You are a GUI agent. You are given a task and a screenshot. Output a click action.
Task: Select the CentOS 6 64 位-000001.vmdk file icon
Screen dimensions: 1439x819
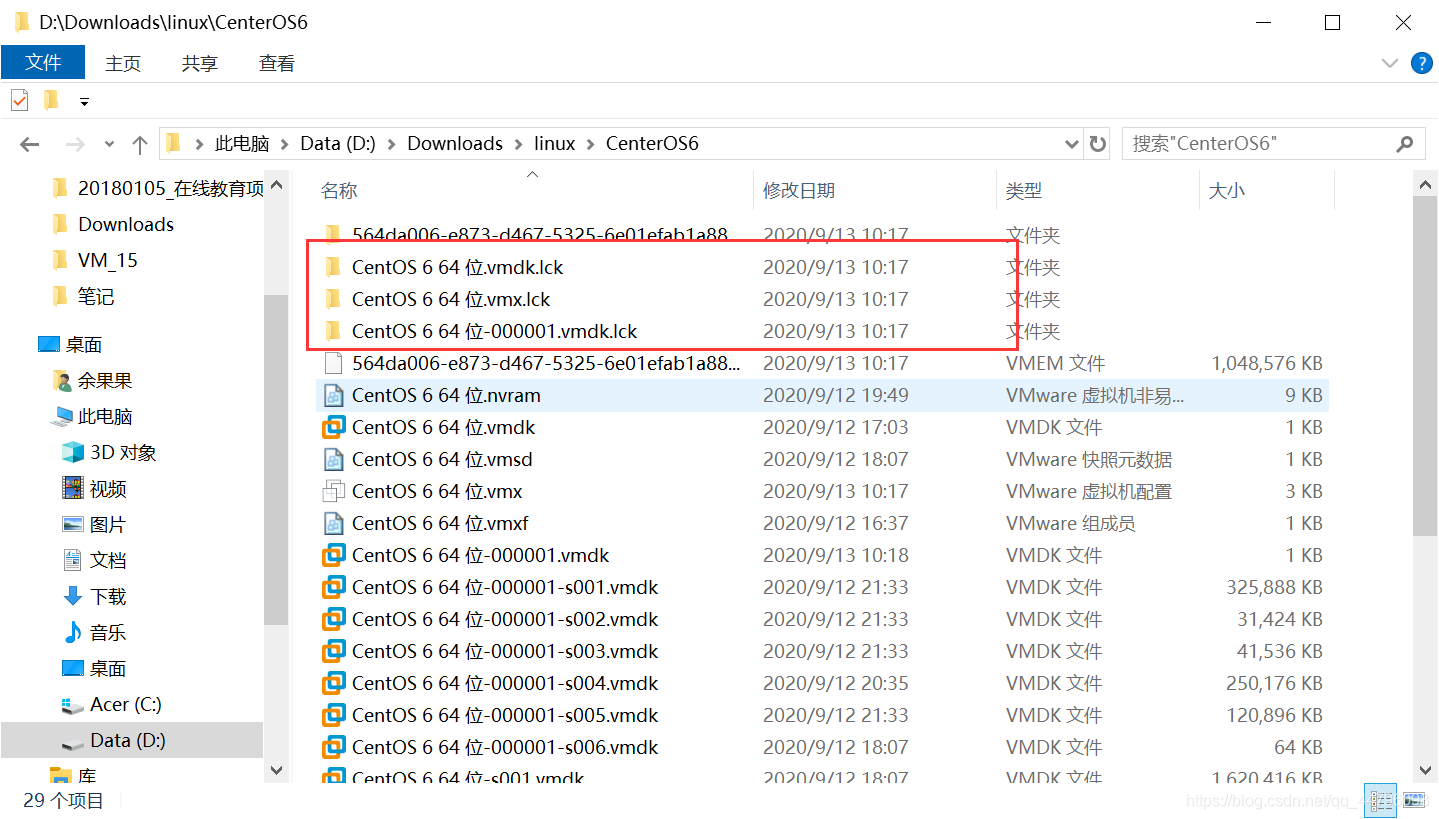333,555
